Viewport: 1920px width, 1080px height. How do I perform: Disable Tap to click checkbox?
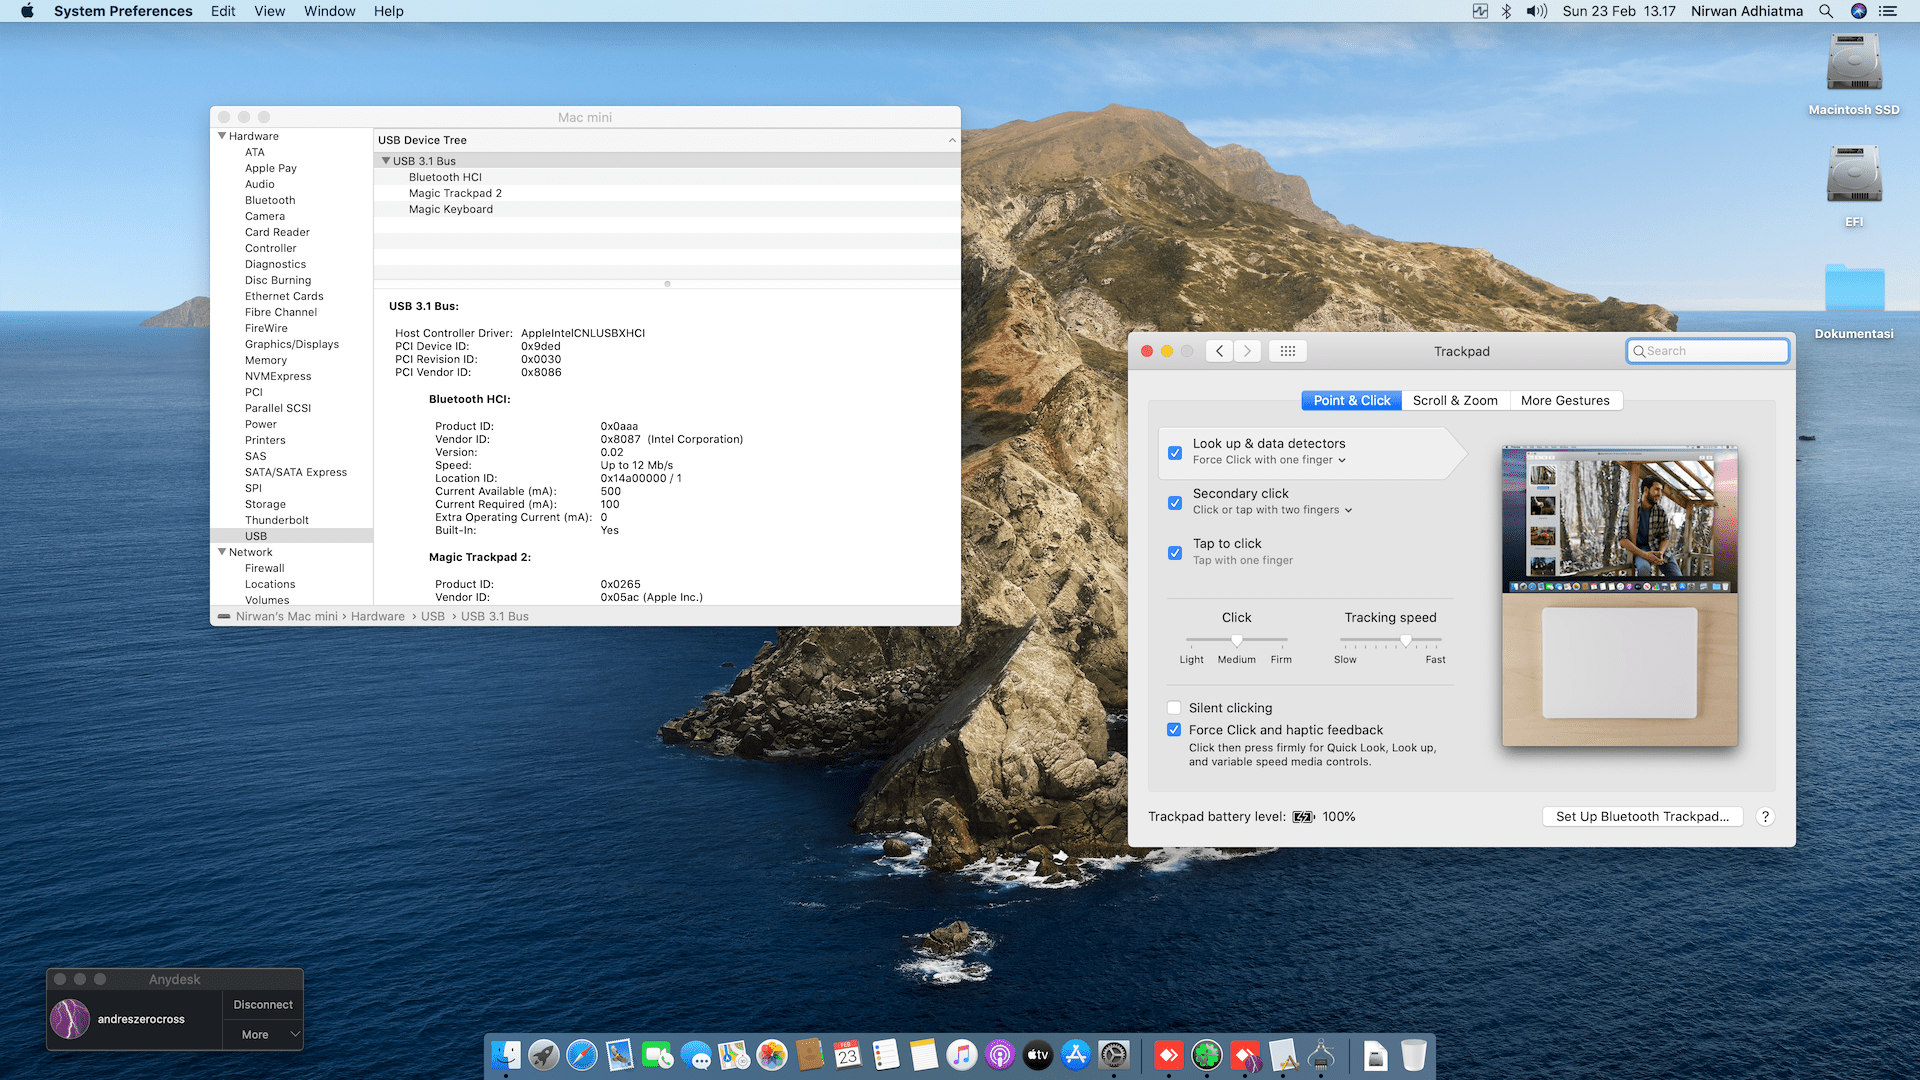[x=1175, y=553]
